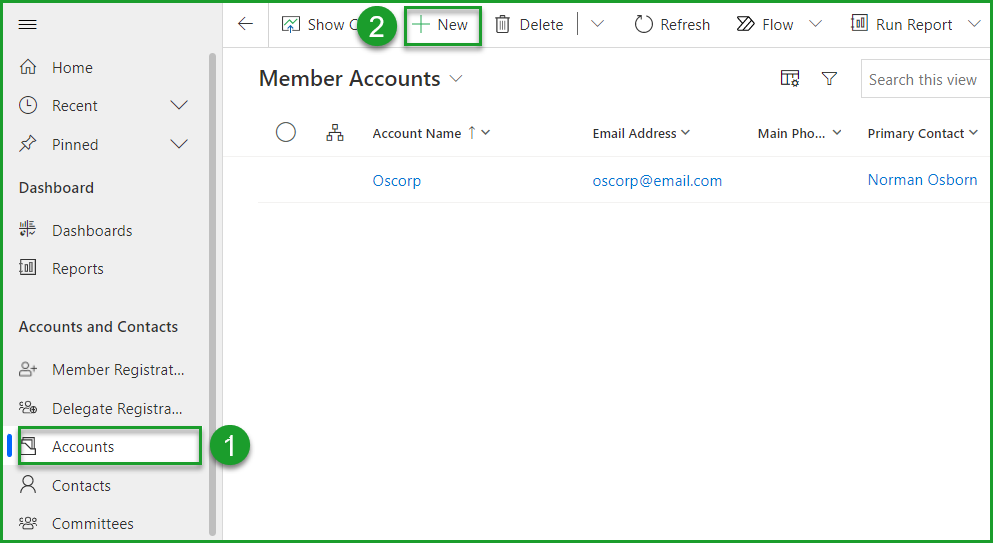Click the hierarchy column icon

point(335,133)
